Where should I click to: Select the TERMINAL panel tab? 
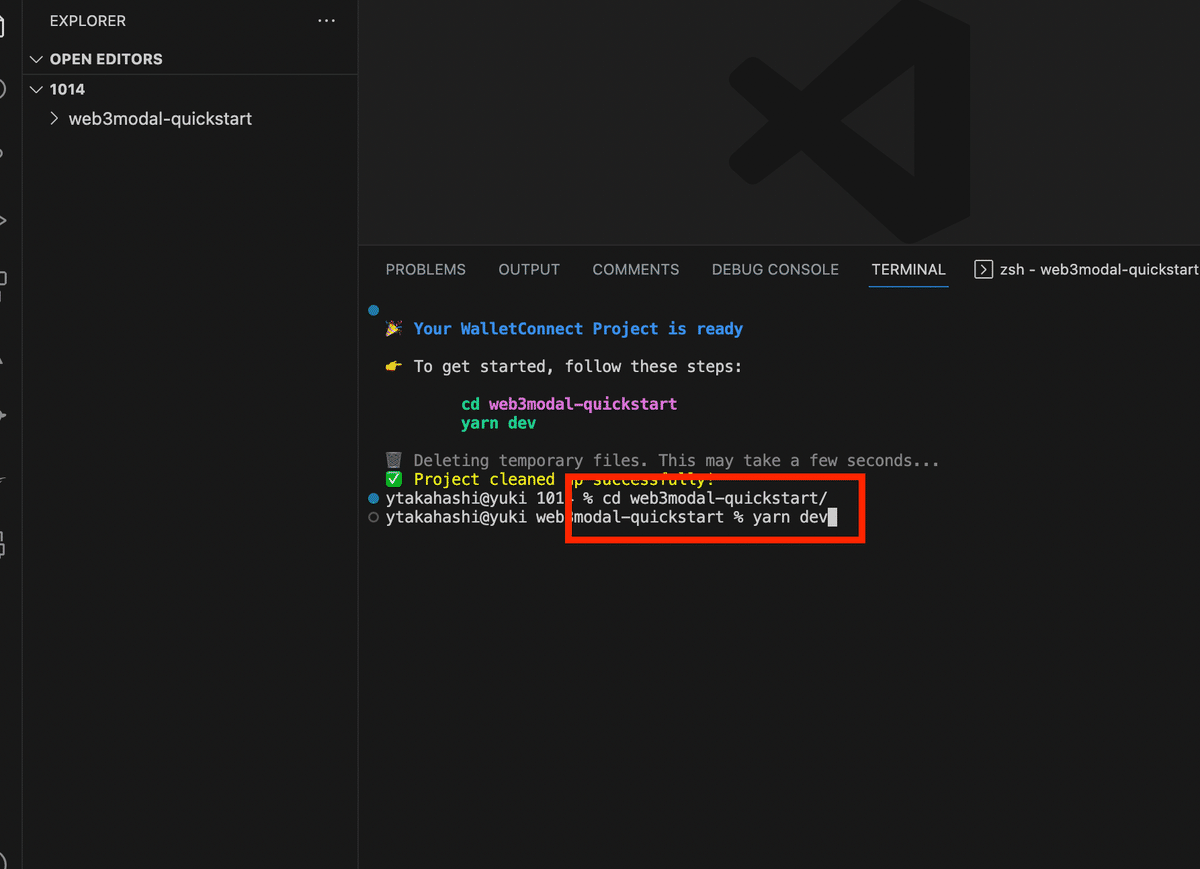coord(908,269)
